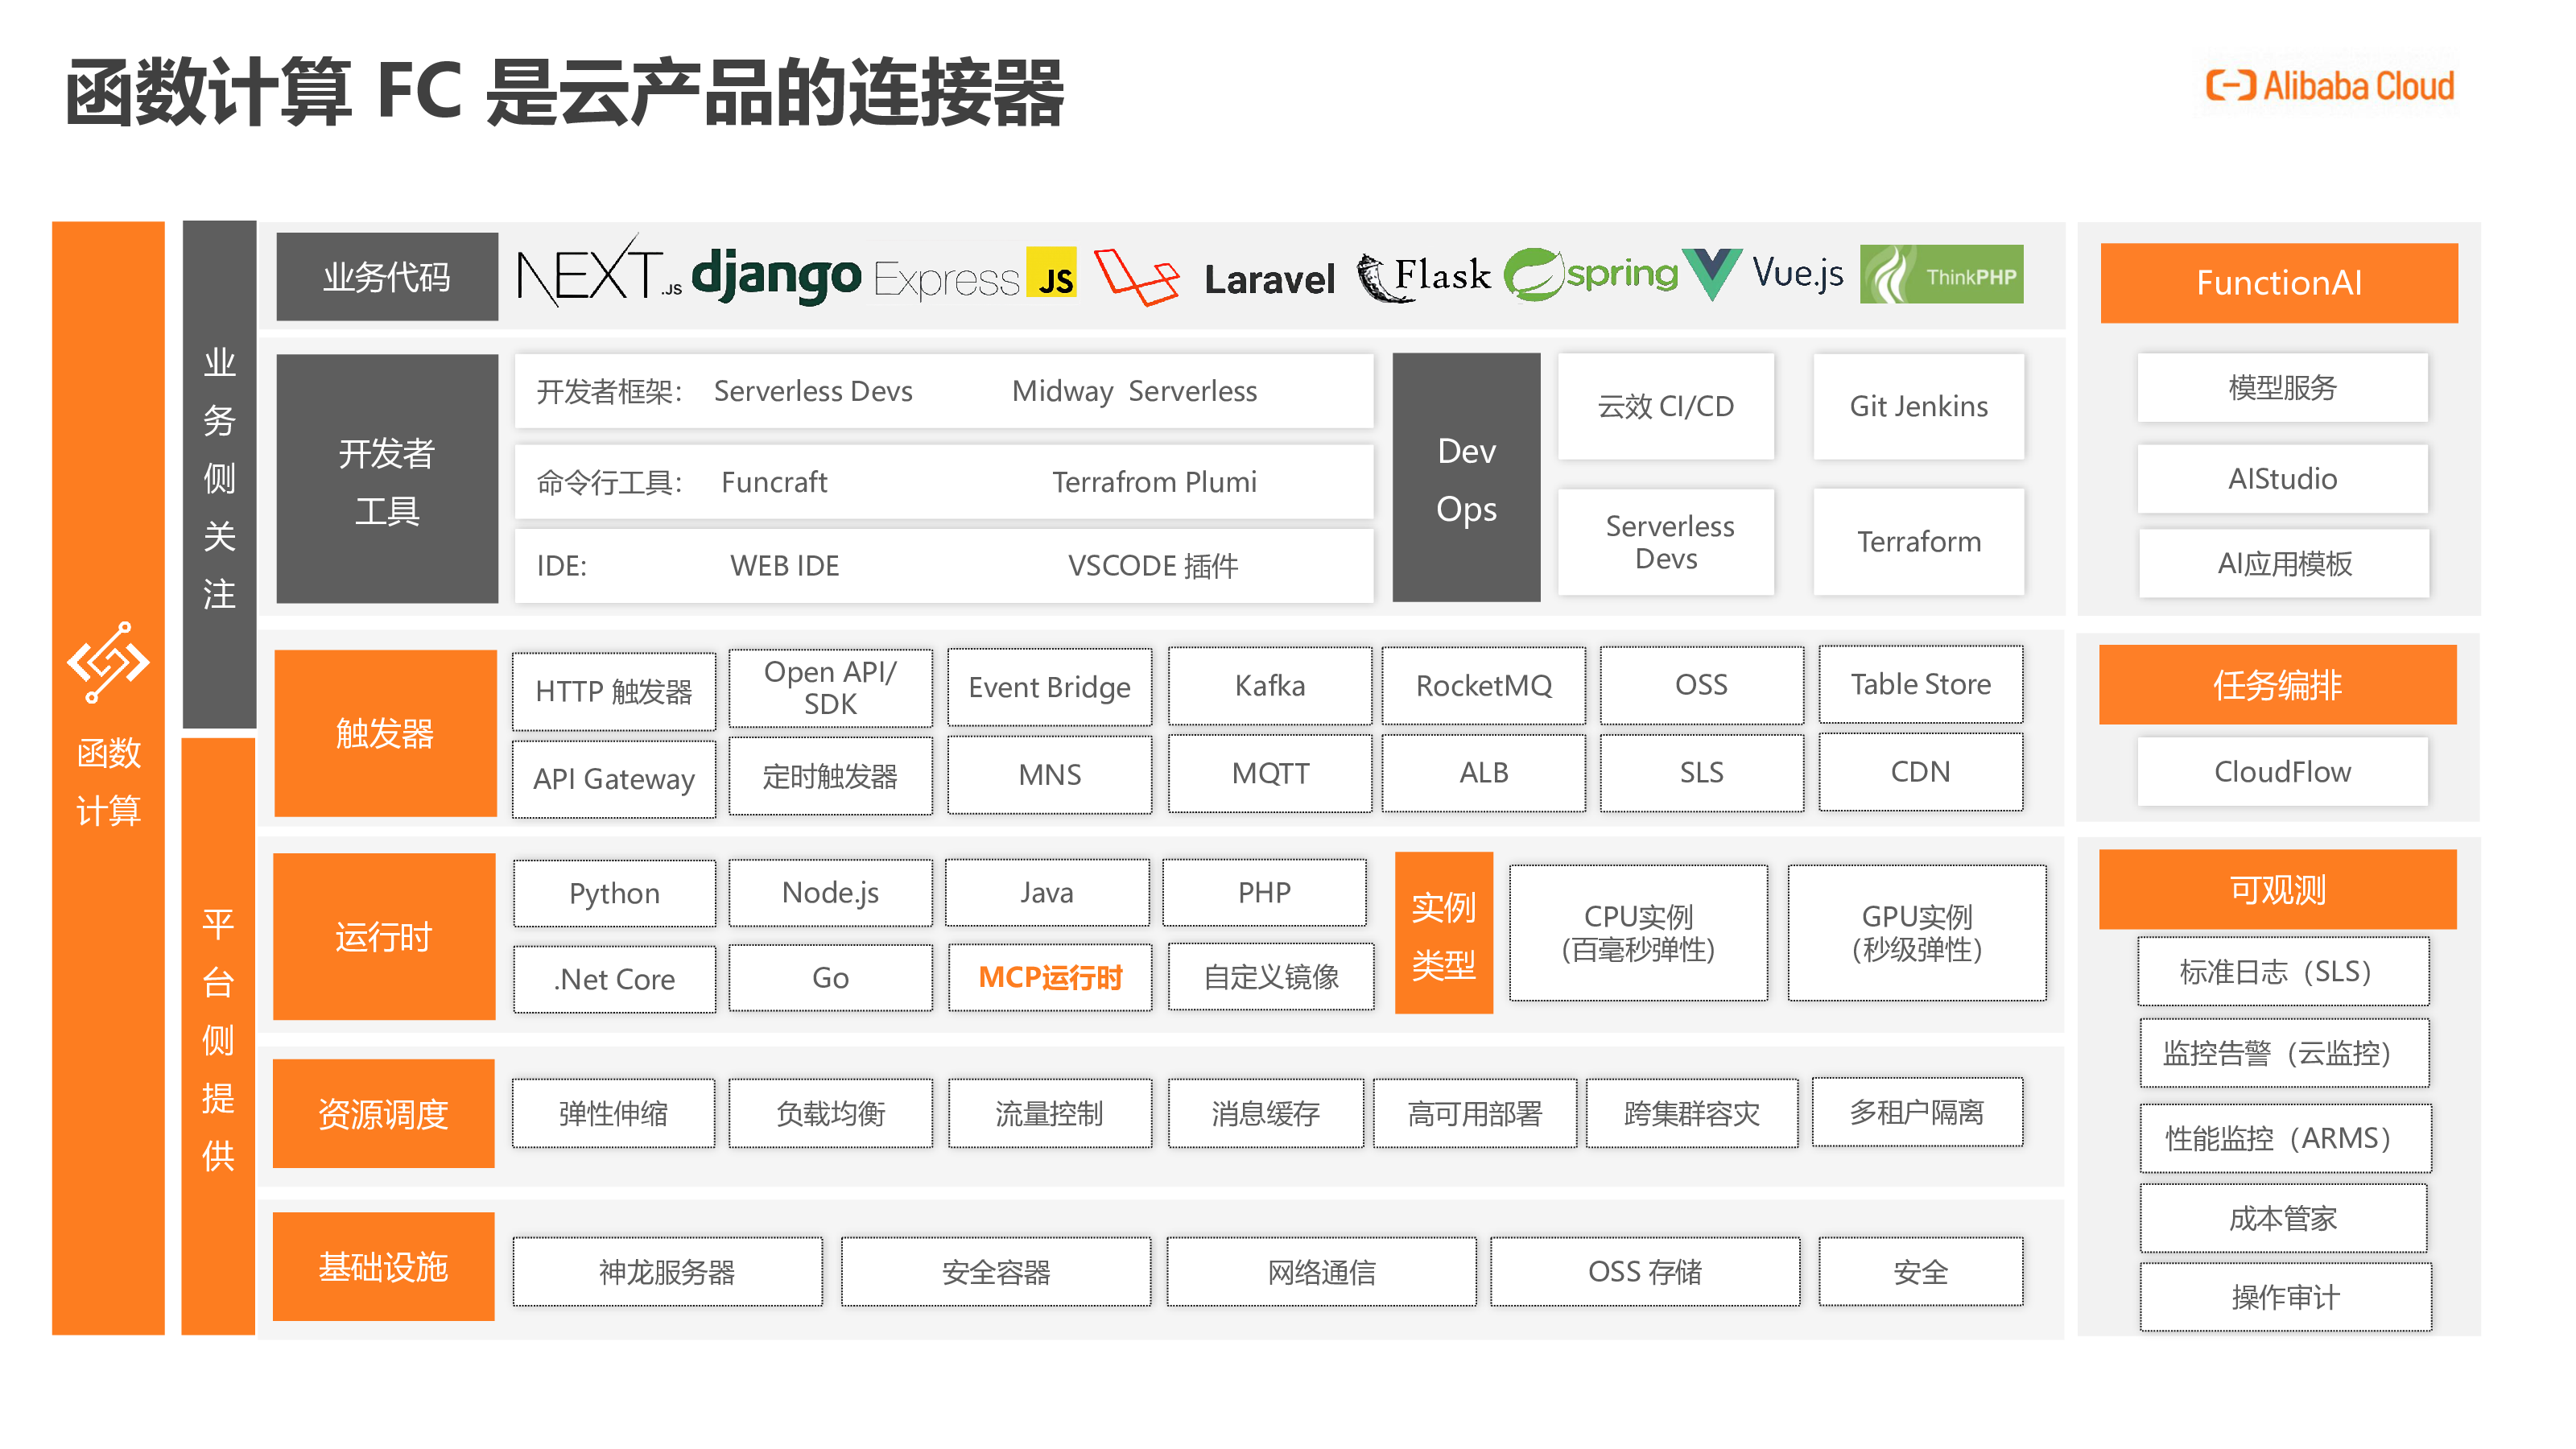The height and width of the screenshot is (1449, 2576).
Task: Click the 基础设施 orange label
Action: [x=384, y=1267]
